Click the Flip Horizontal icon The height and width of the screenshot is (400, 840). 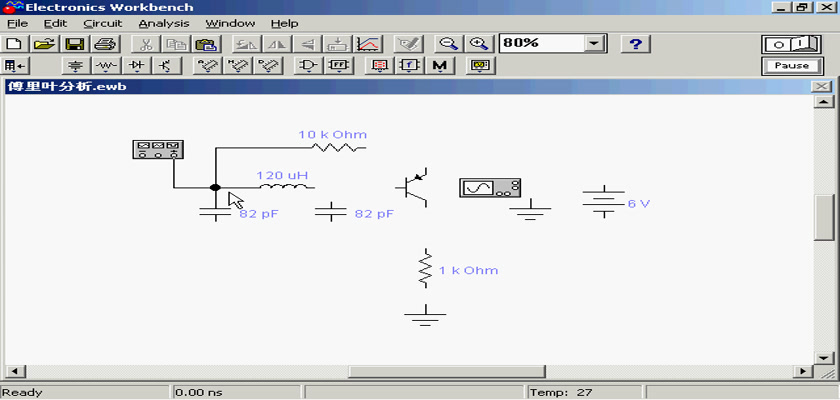pos(277,44)
